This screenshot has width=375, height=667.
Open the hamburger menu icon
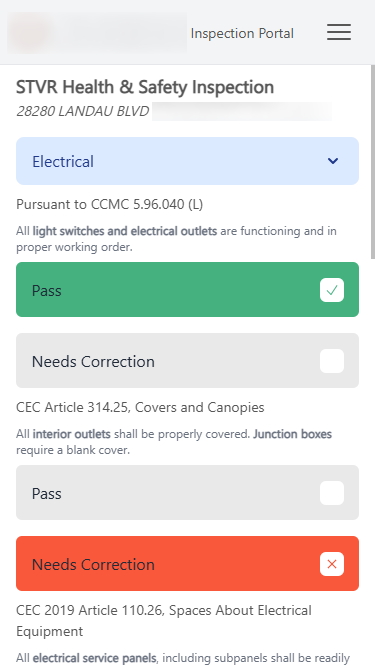[x=339, y=32]
